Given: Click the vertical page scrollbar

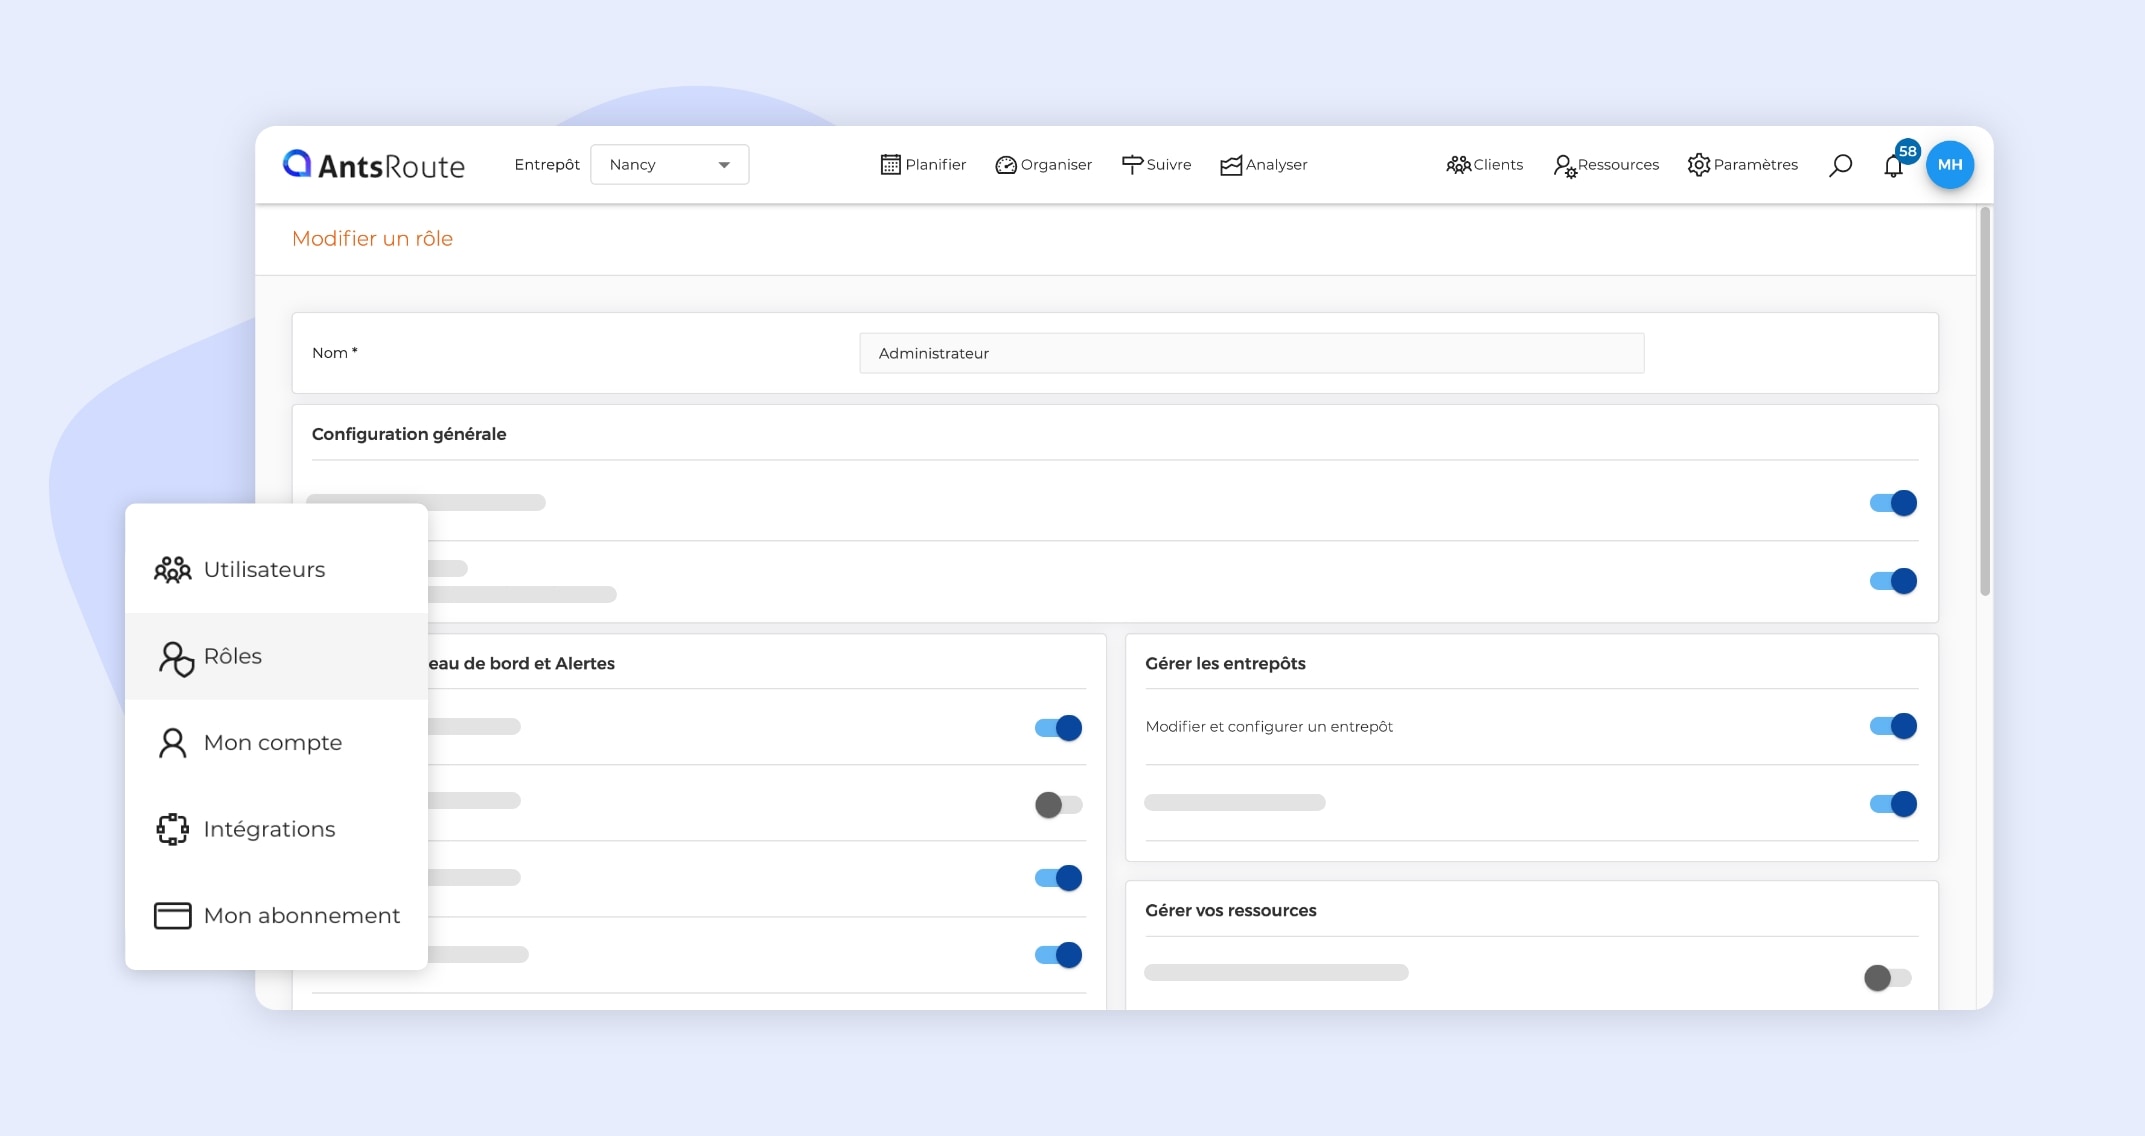Looking at the screenshot, I should 1984,400.
